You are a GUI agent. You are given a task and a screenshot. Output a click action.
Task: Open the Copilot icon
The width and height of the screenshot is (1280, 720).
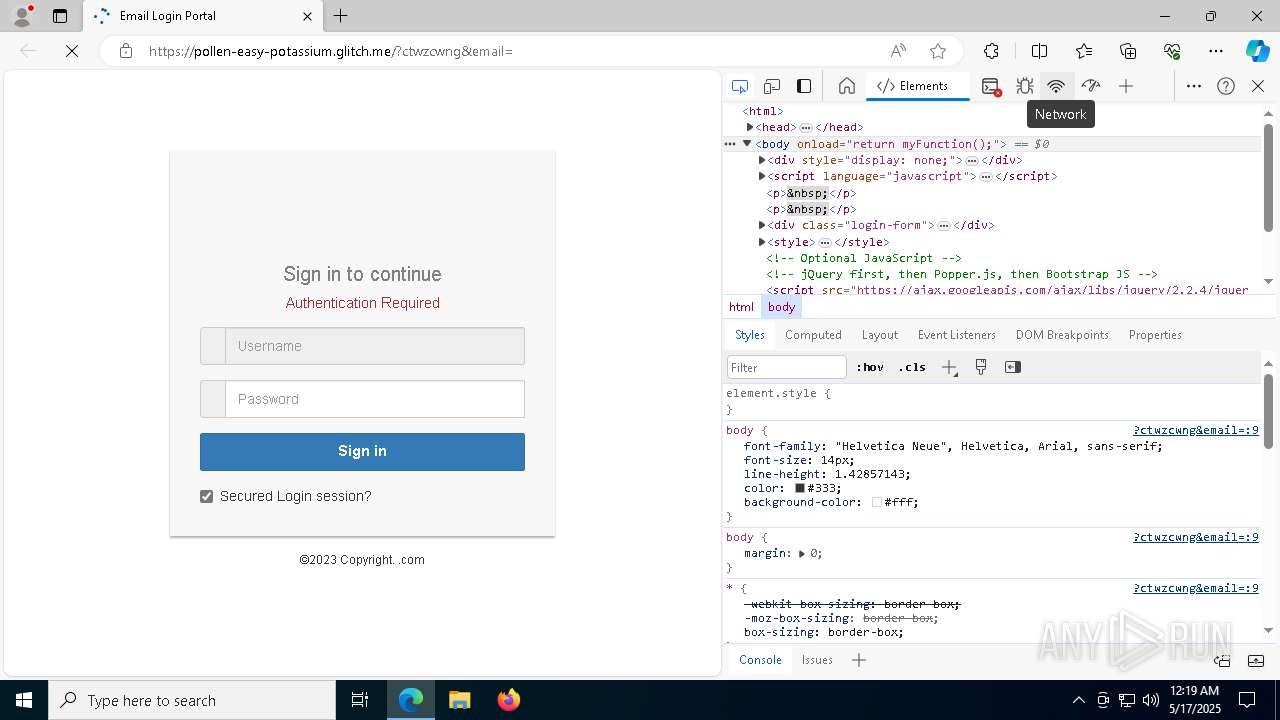tap(1257, 51)
